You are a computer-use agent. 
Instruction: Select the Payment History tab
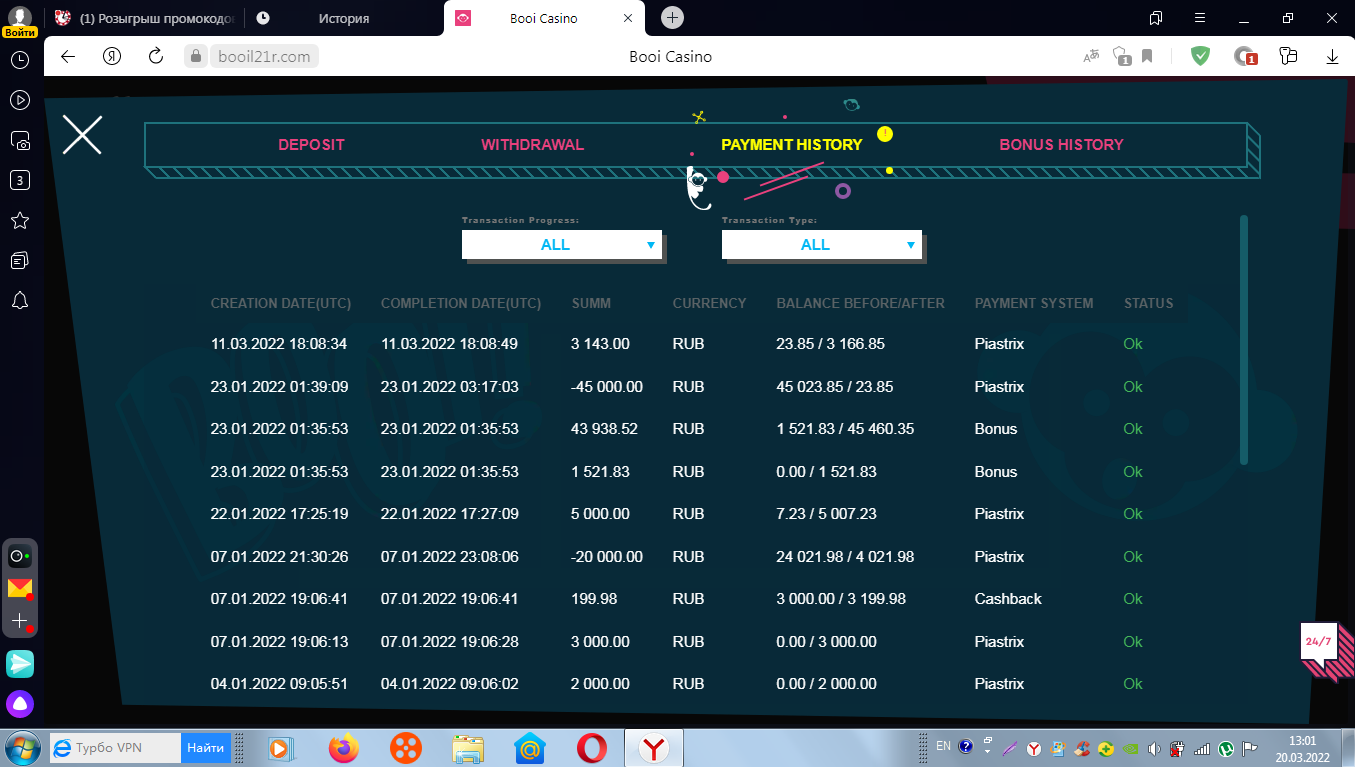(791, 145)
